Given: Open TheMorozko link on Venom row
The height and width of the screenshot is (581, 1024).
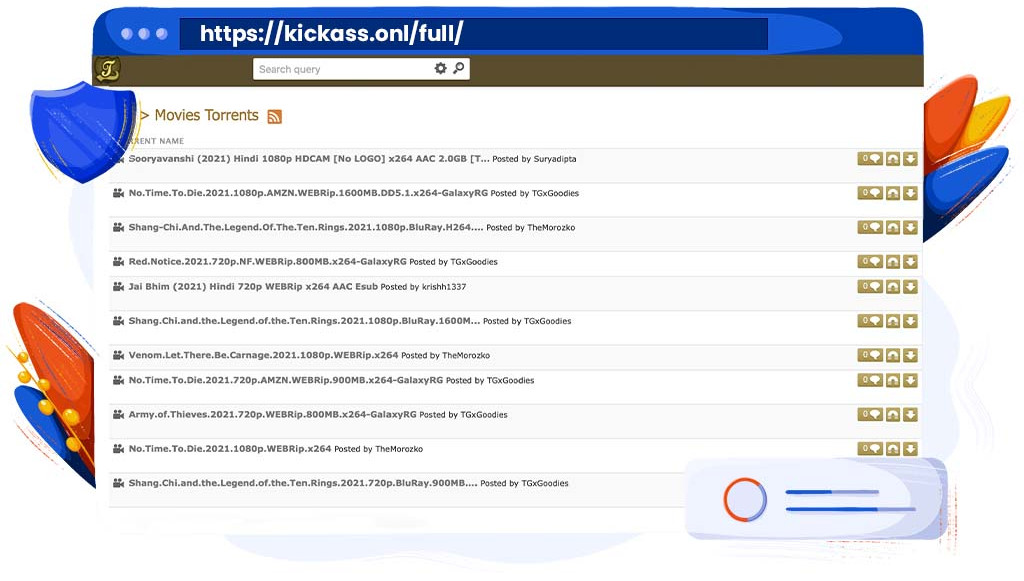Looking at the screenshot, I should [466, 355].
